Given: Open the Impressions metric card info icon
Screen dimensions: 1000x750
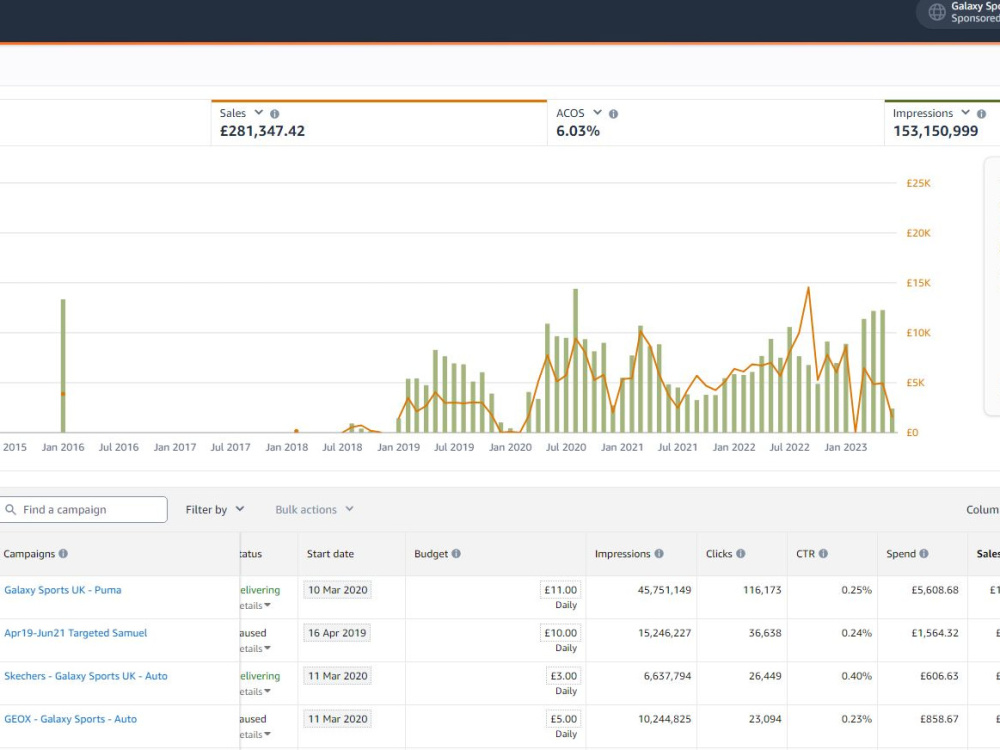Looking at the screenshot, I should click(982, 114).
